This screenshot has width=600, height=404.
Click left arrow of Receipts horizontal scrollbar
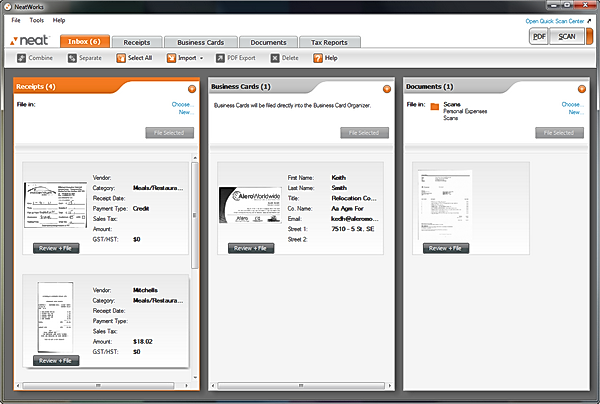18,386
